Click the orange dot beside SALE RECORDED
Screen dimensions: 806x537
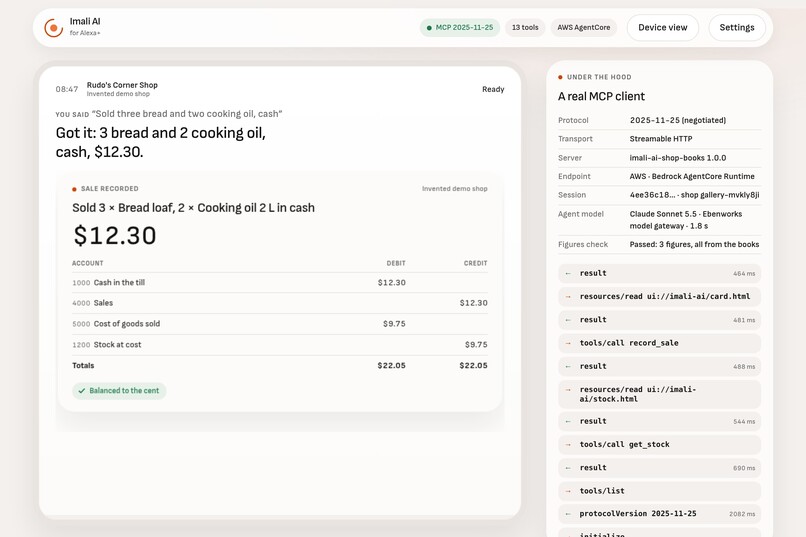75,189
